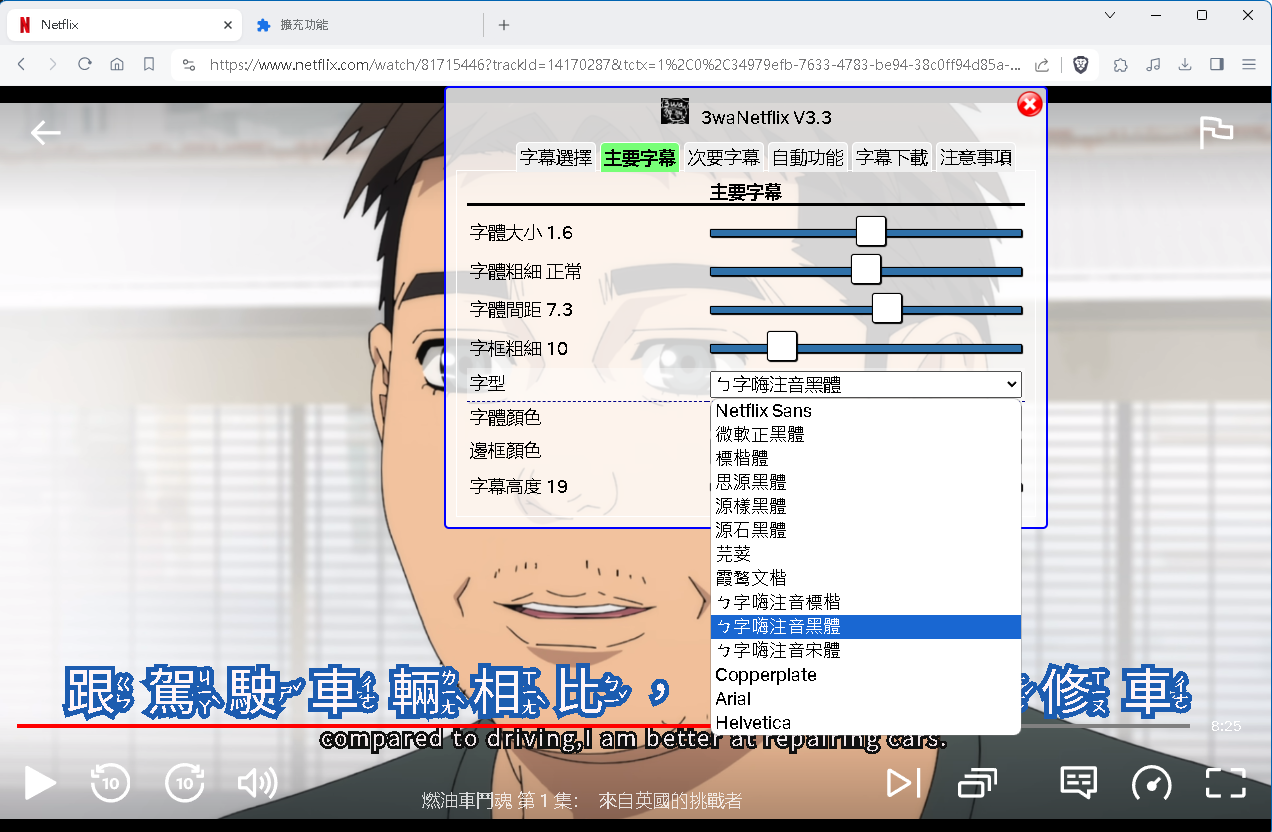The image size is (1272, 832).
Task: Switch to 主要字幕 tab
Action: point(640,157)
